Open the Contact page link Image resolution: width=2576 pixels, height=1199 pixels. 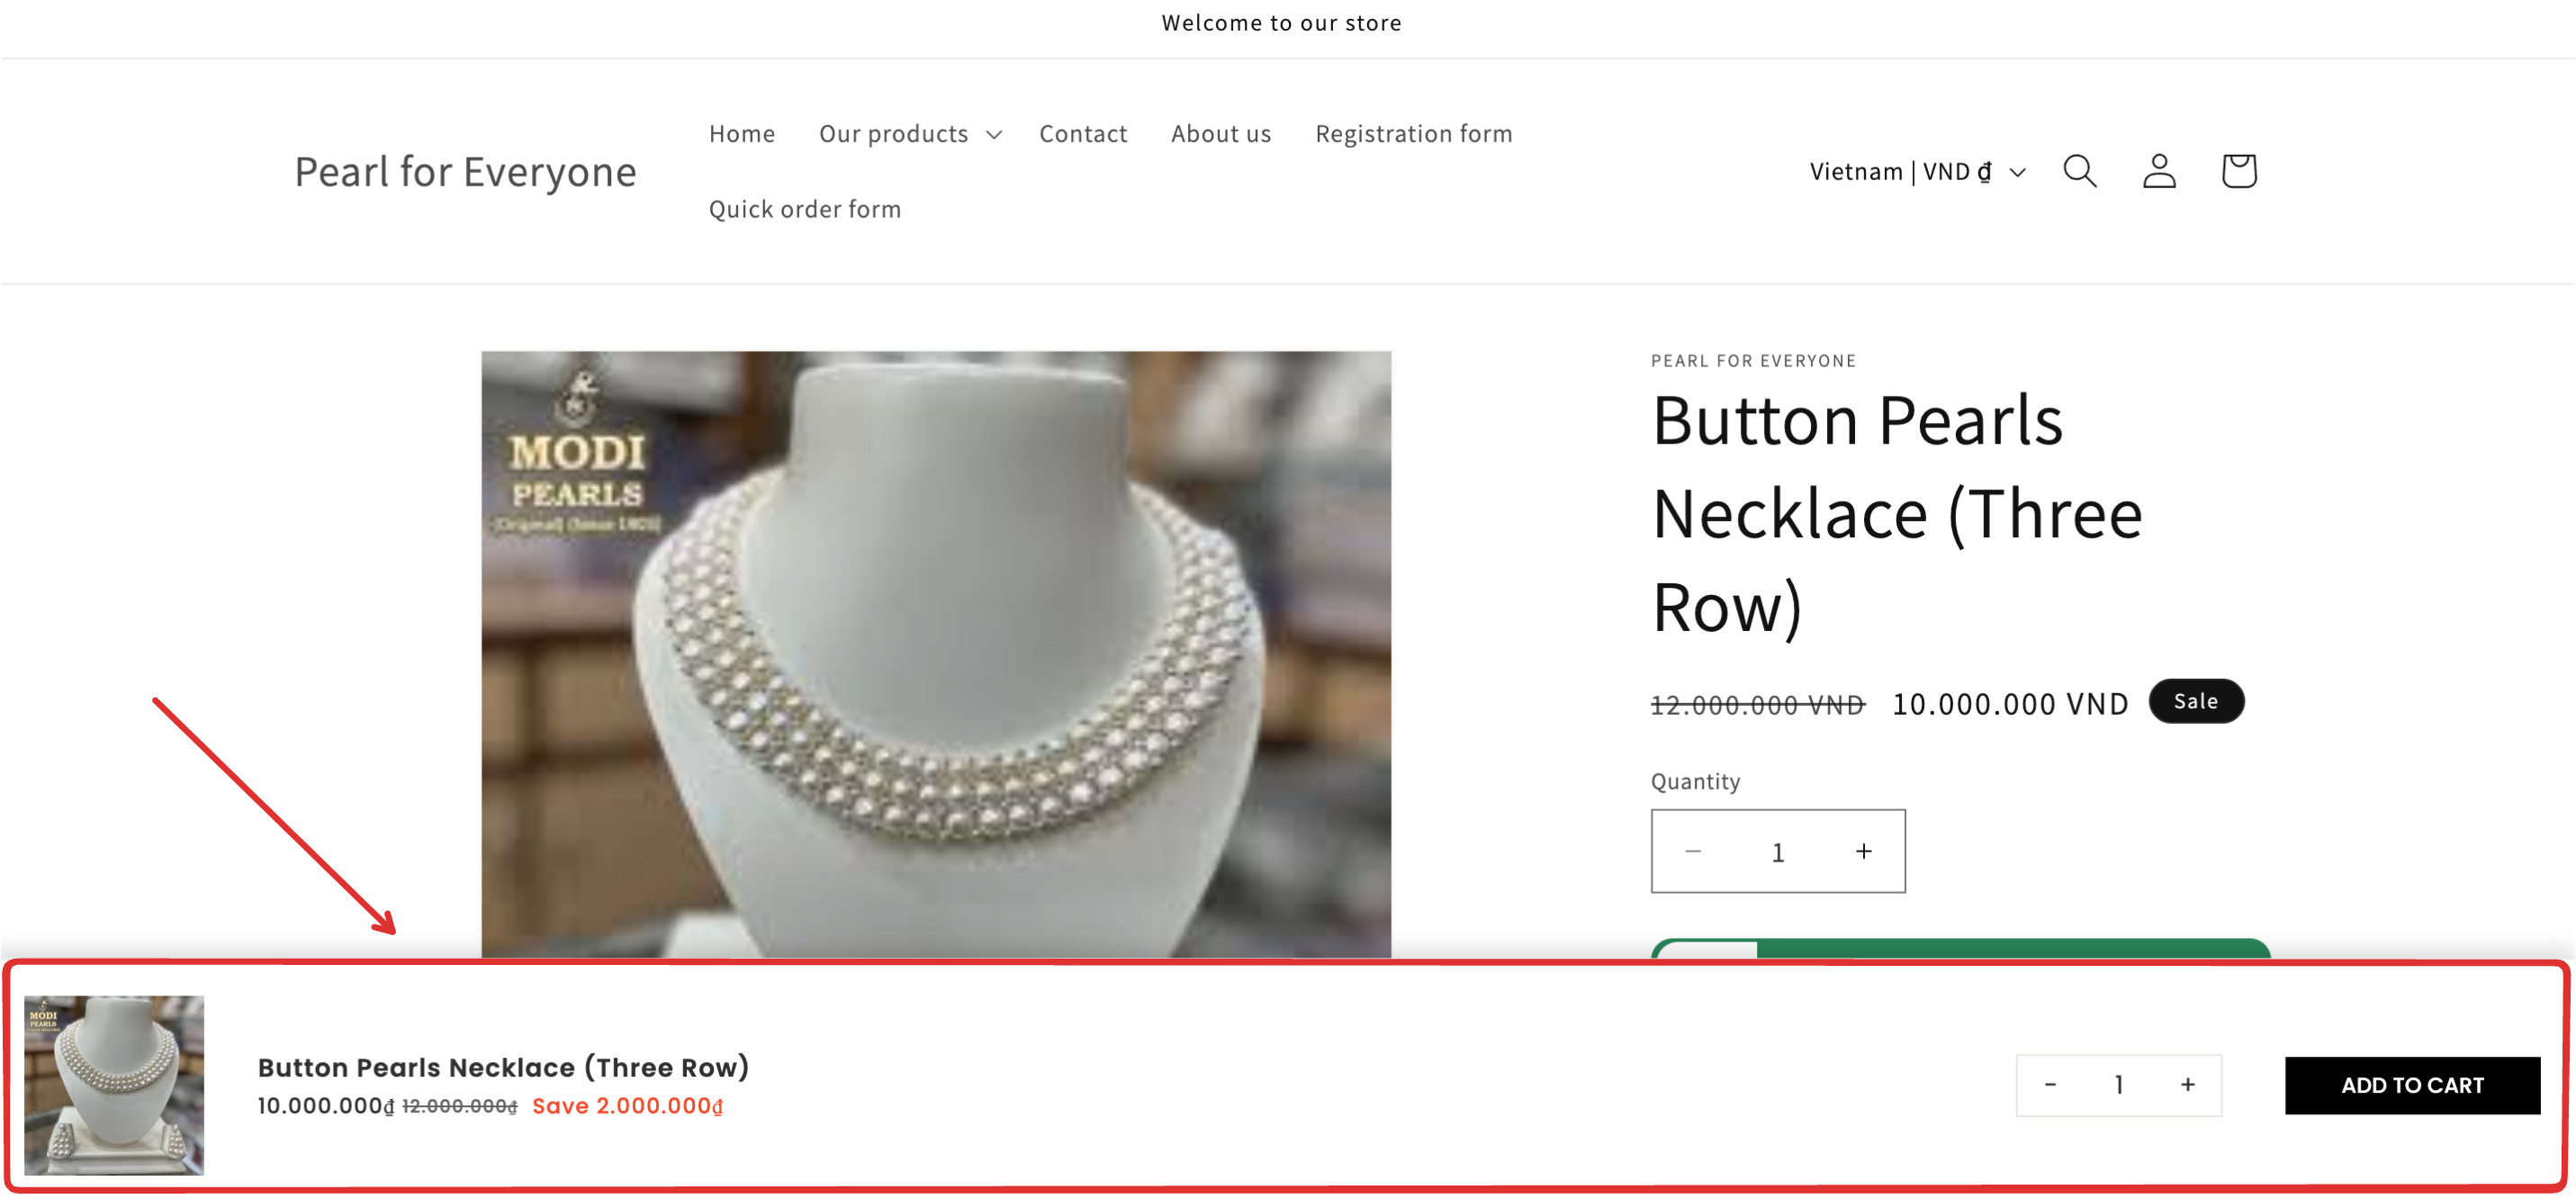tap(1082, 134)
